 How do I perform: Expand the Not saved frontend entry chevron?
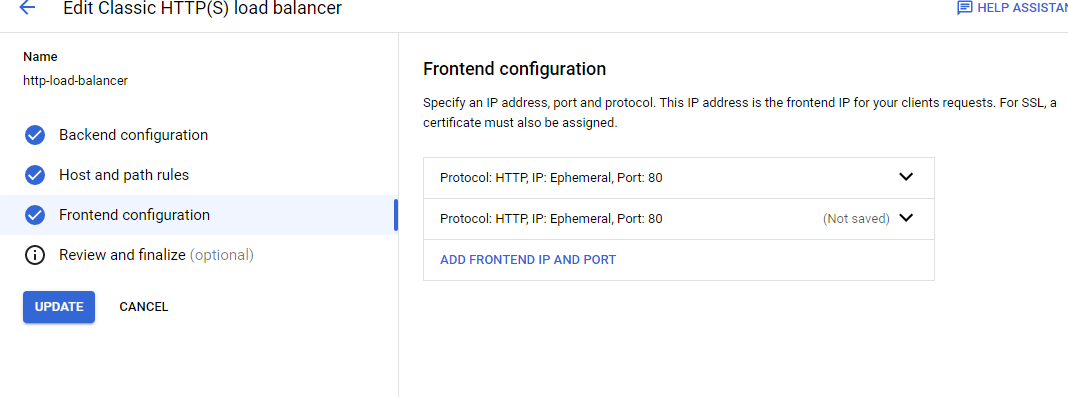905,219
